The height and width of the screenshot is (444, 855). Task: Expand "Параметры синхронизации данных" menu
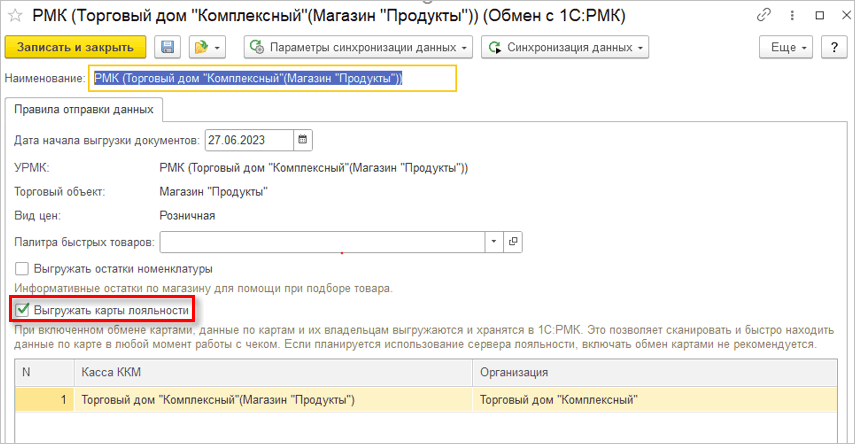coord(358,47)
